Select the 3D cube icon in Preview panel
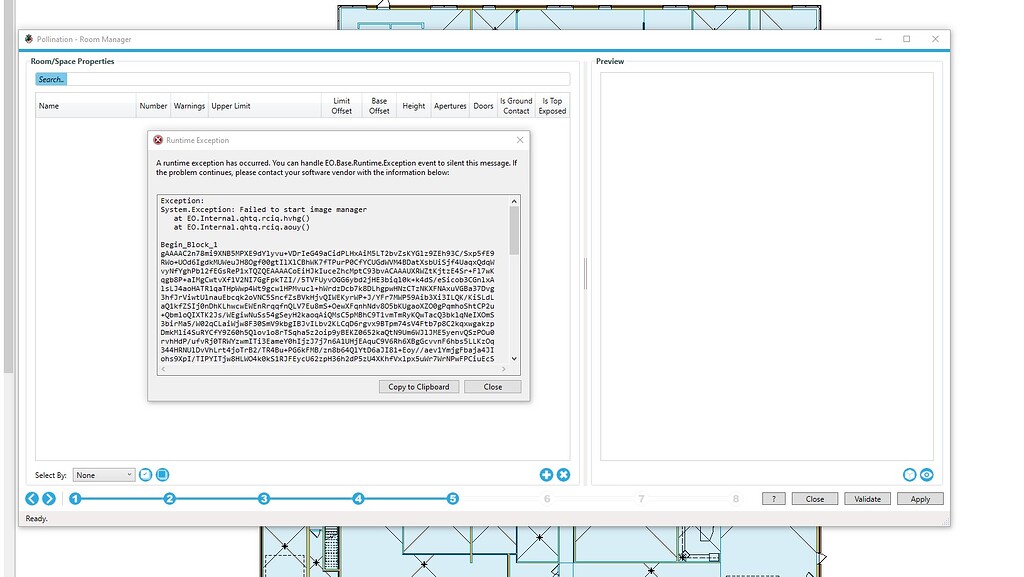Image resolution: width=1024 pixels, height=577 pixels. pyautogui.click(x=909, y=474)
